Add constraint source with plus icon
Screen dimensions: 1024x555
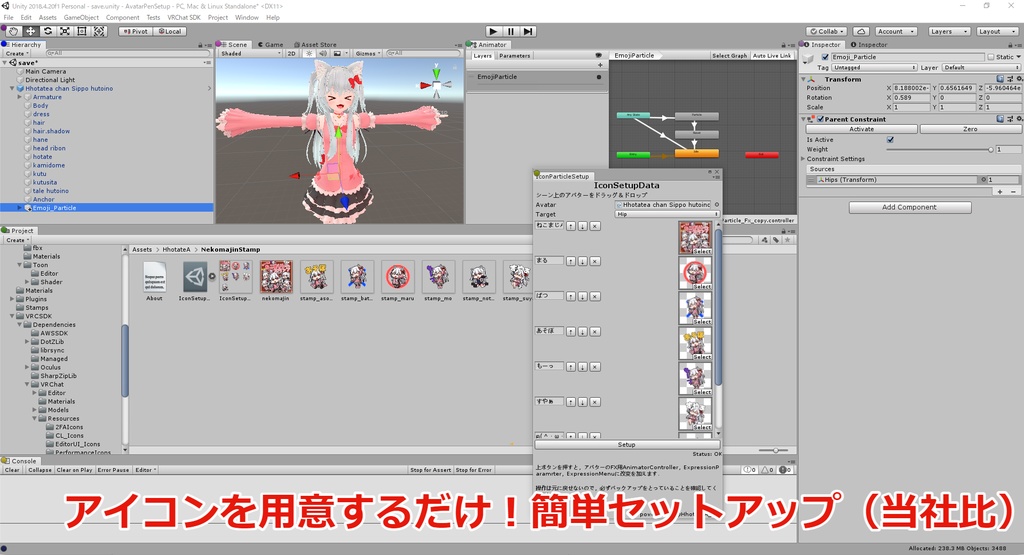coord(1000,191)
